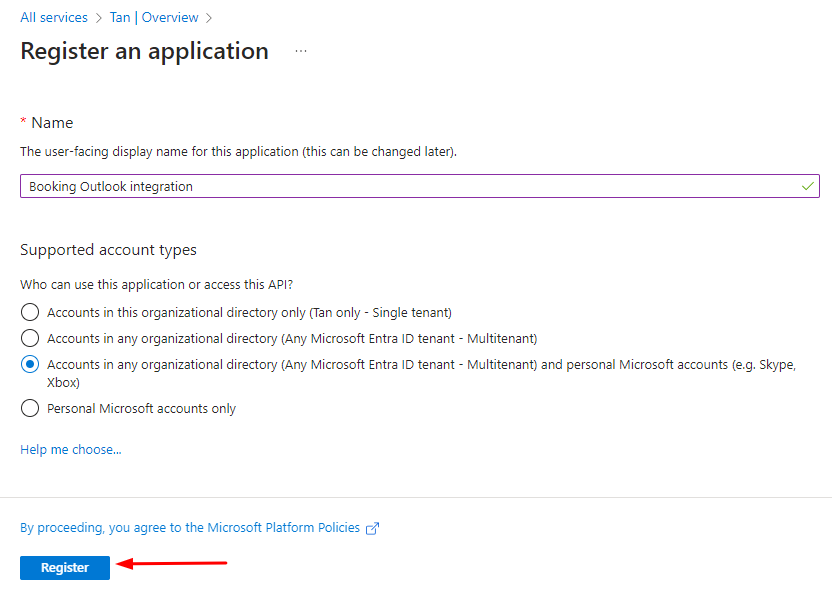Click the required Name label
The width and height of the screenshot is (832, 590).
coord(47,123)
